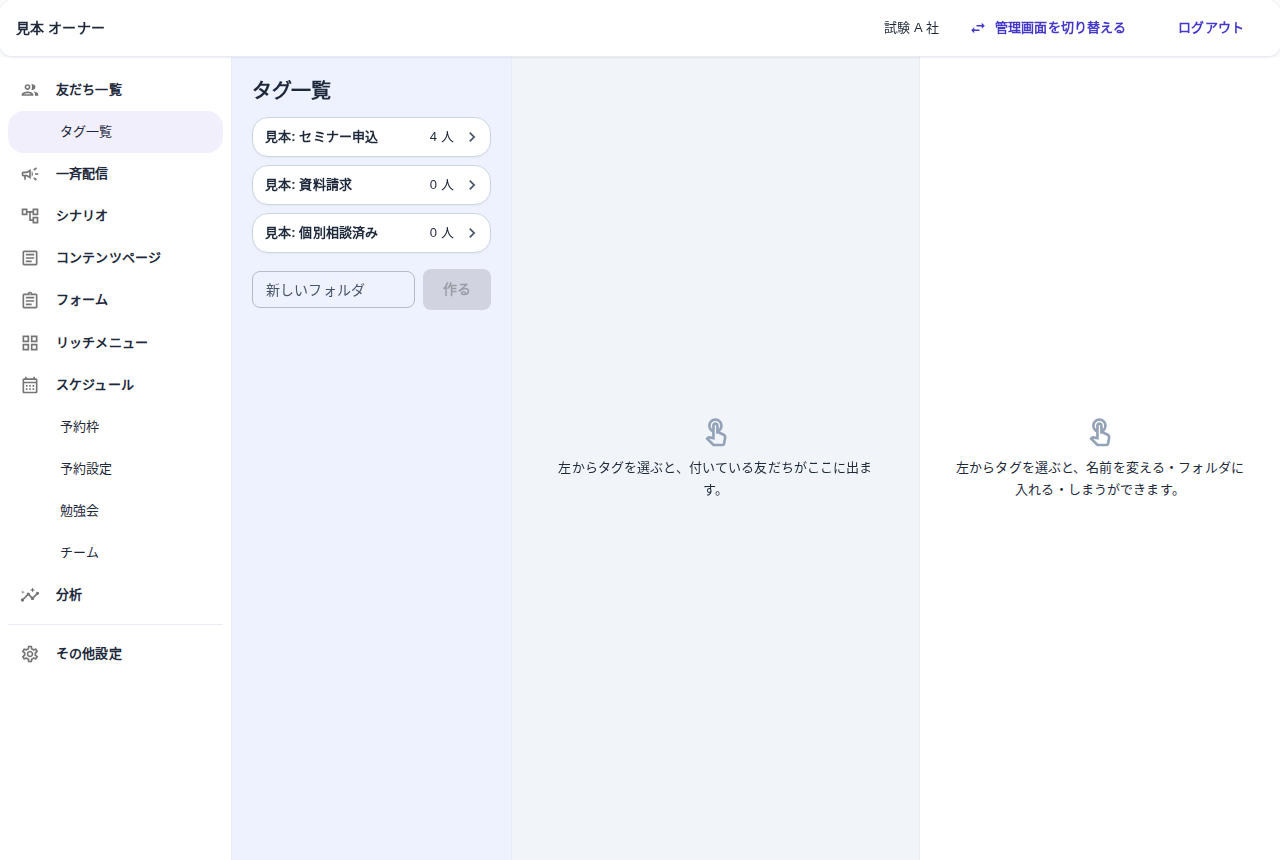Click the megaphone icon for 一斉配信
The height and width of the screenshot is (860, 1280).
pyautogui.click(x=30, y=174)
